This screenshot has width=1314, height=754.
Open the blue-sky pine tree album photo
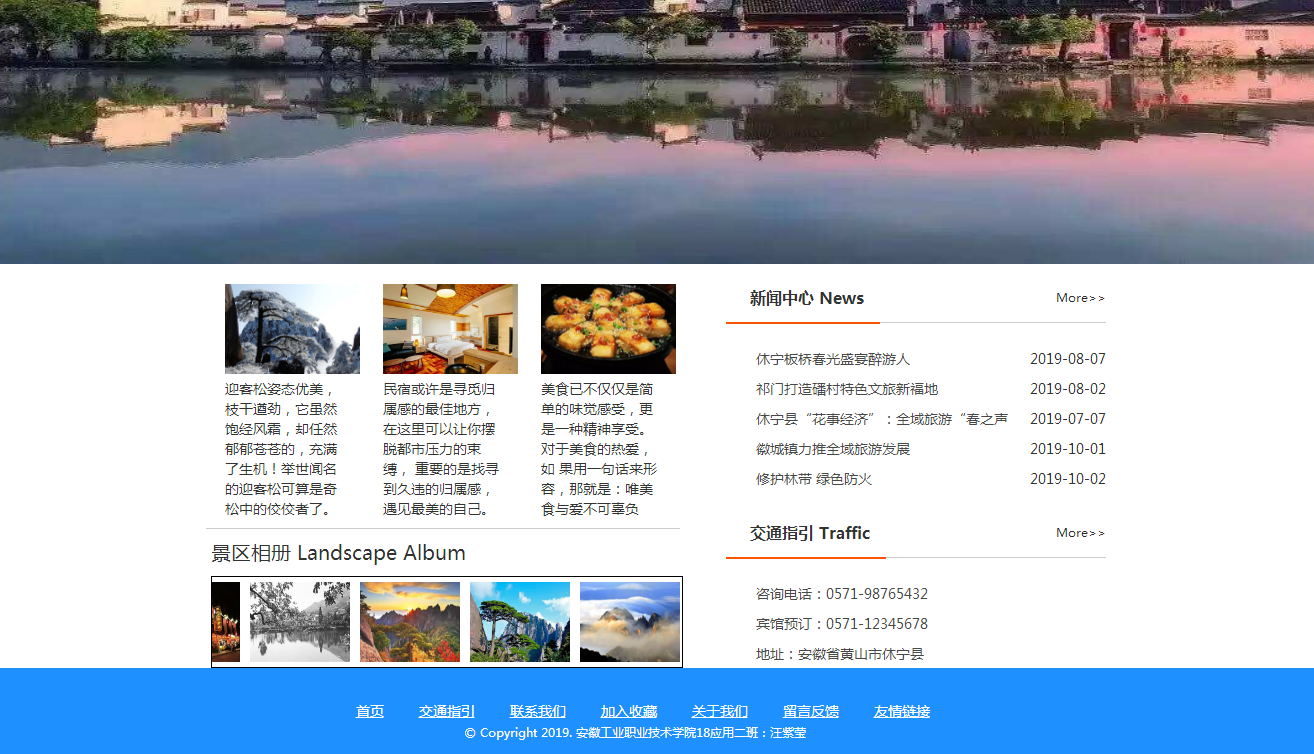click(520, 622)
